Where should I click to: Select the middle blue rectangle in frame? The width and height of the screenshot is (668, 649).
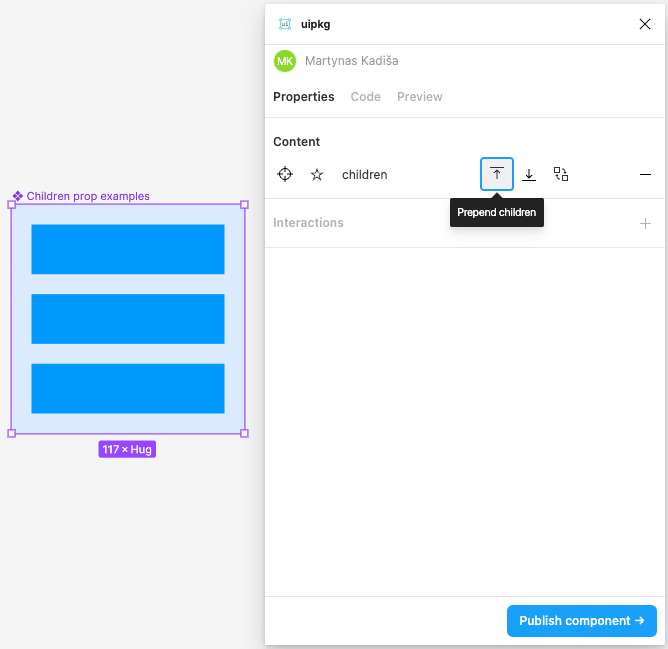(128, 319)
